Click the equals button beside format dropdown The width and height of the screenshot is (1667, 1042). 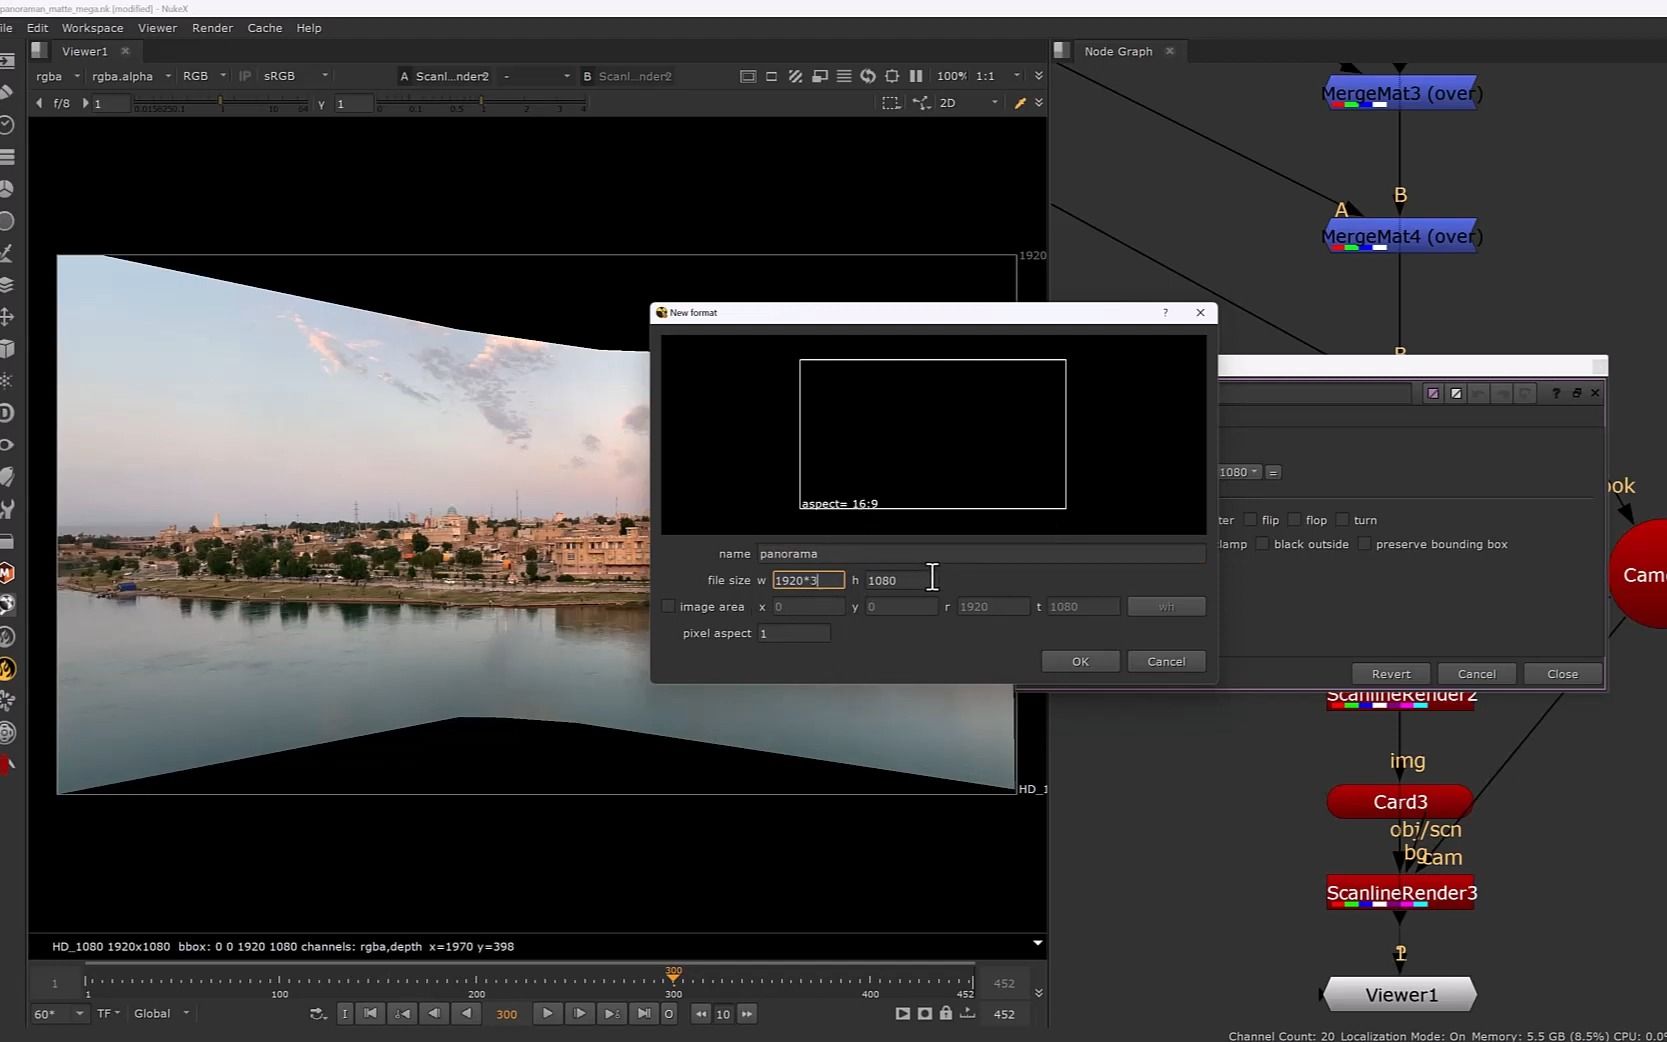coord(1273,472)
